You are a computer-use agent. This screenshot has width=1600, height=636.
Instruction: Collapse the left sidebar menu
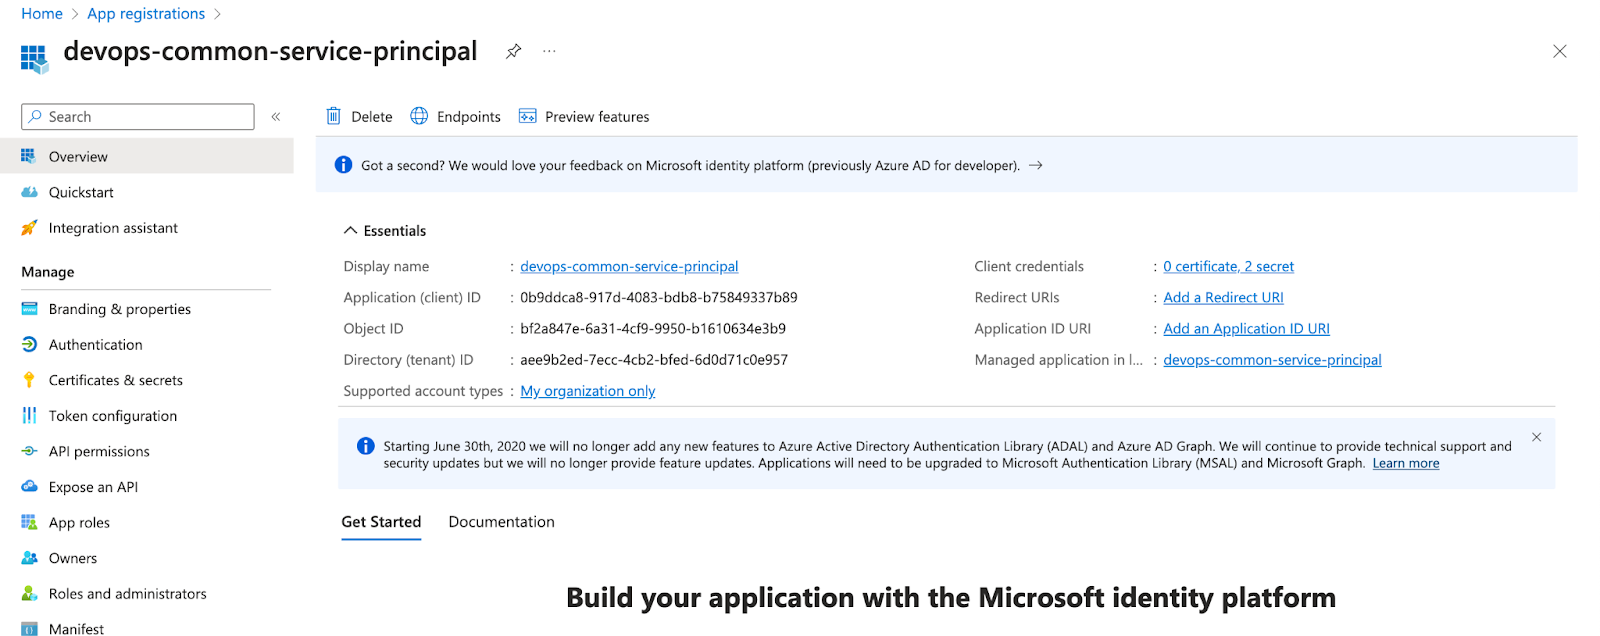(x=276, y=117)
